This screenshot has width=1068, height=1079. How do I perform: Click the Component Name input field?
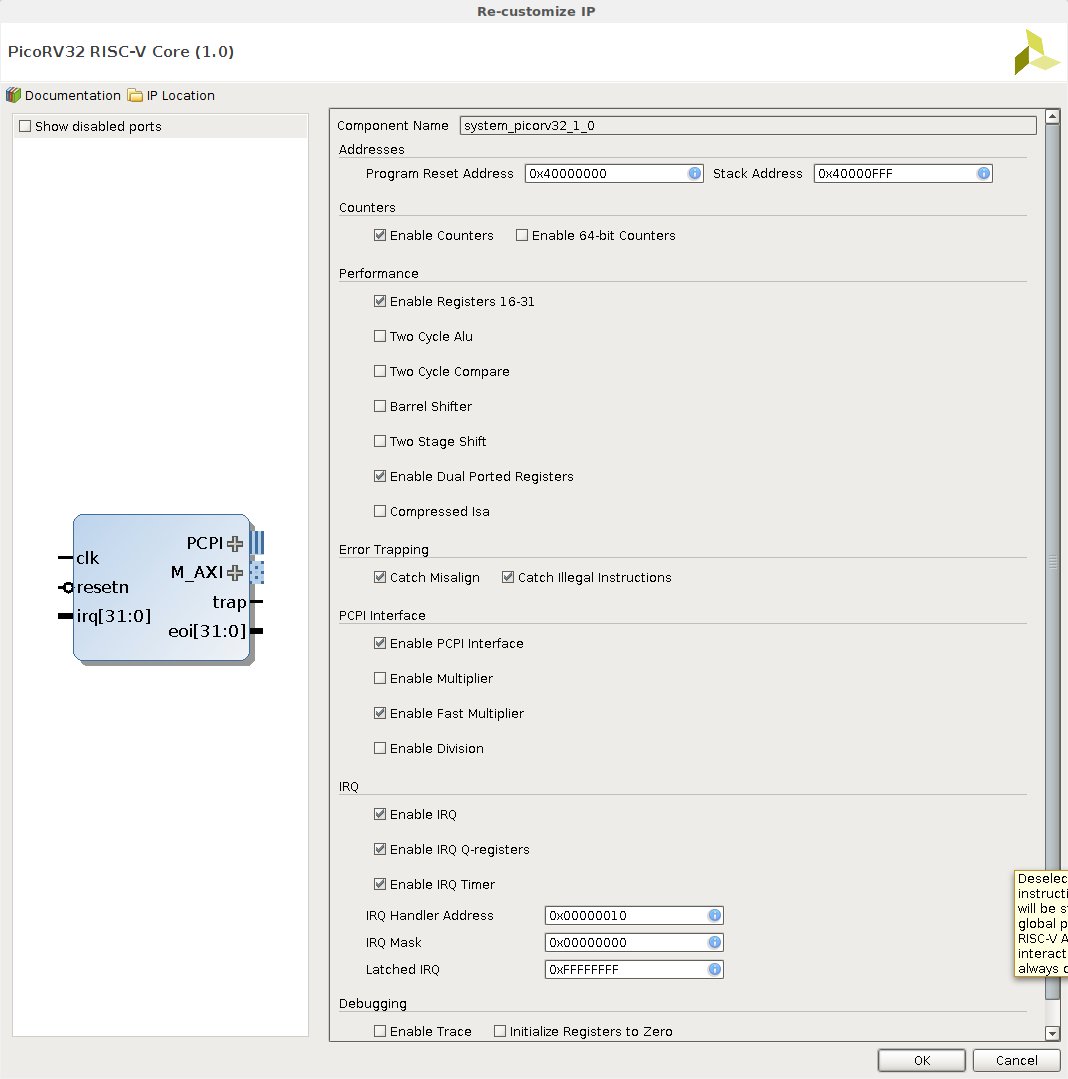tap(748, 125)
